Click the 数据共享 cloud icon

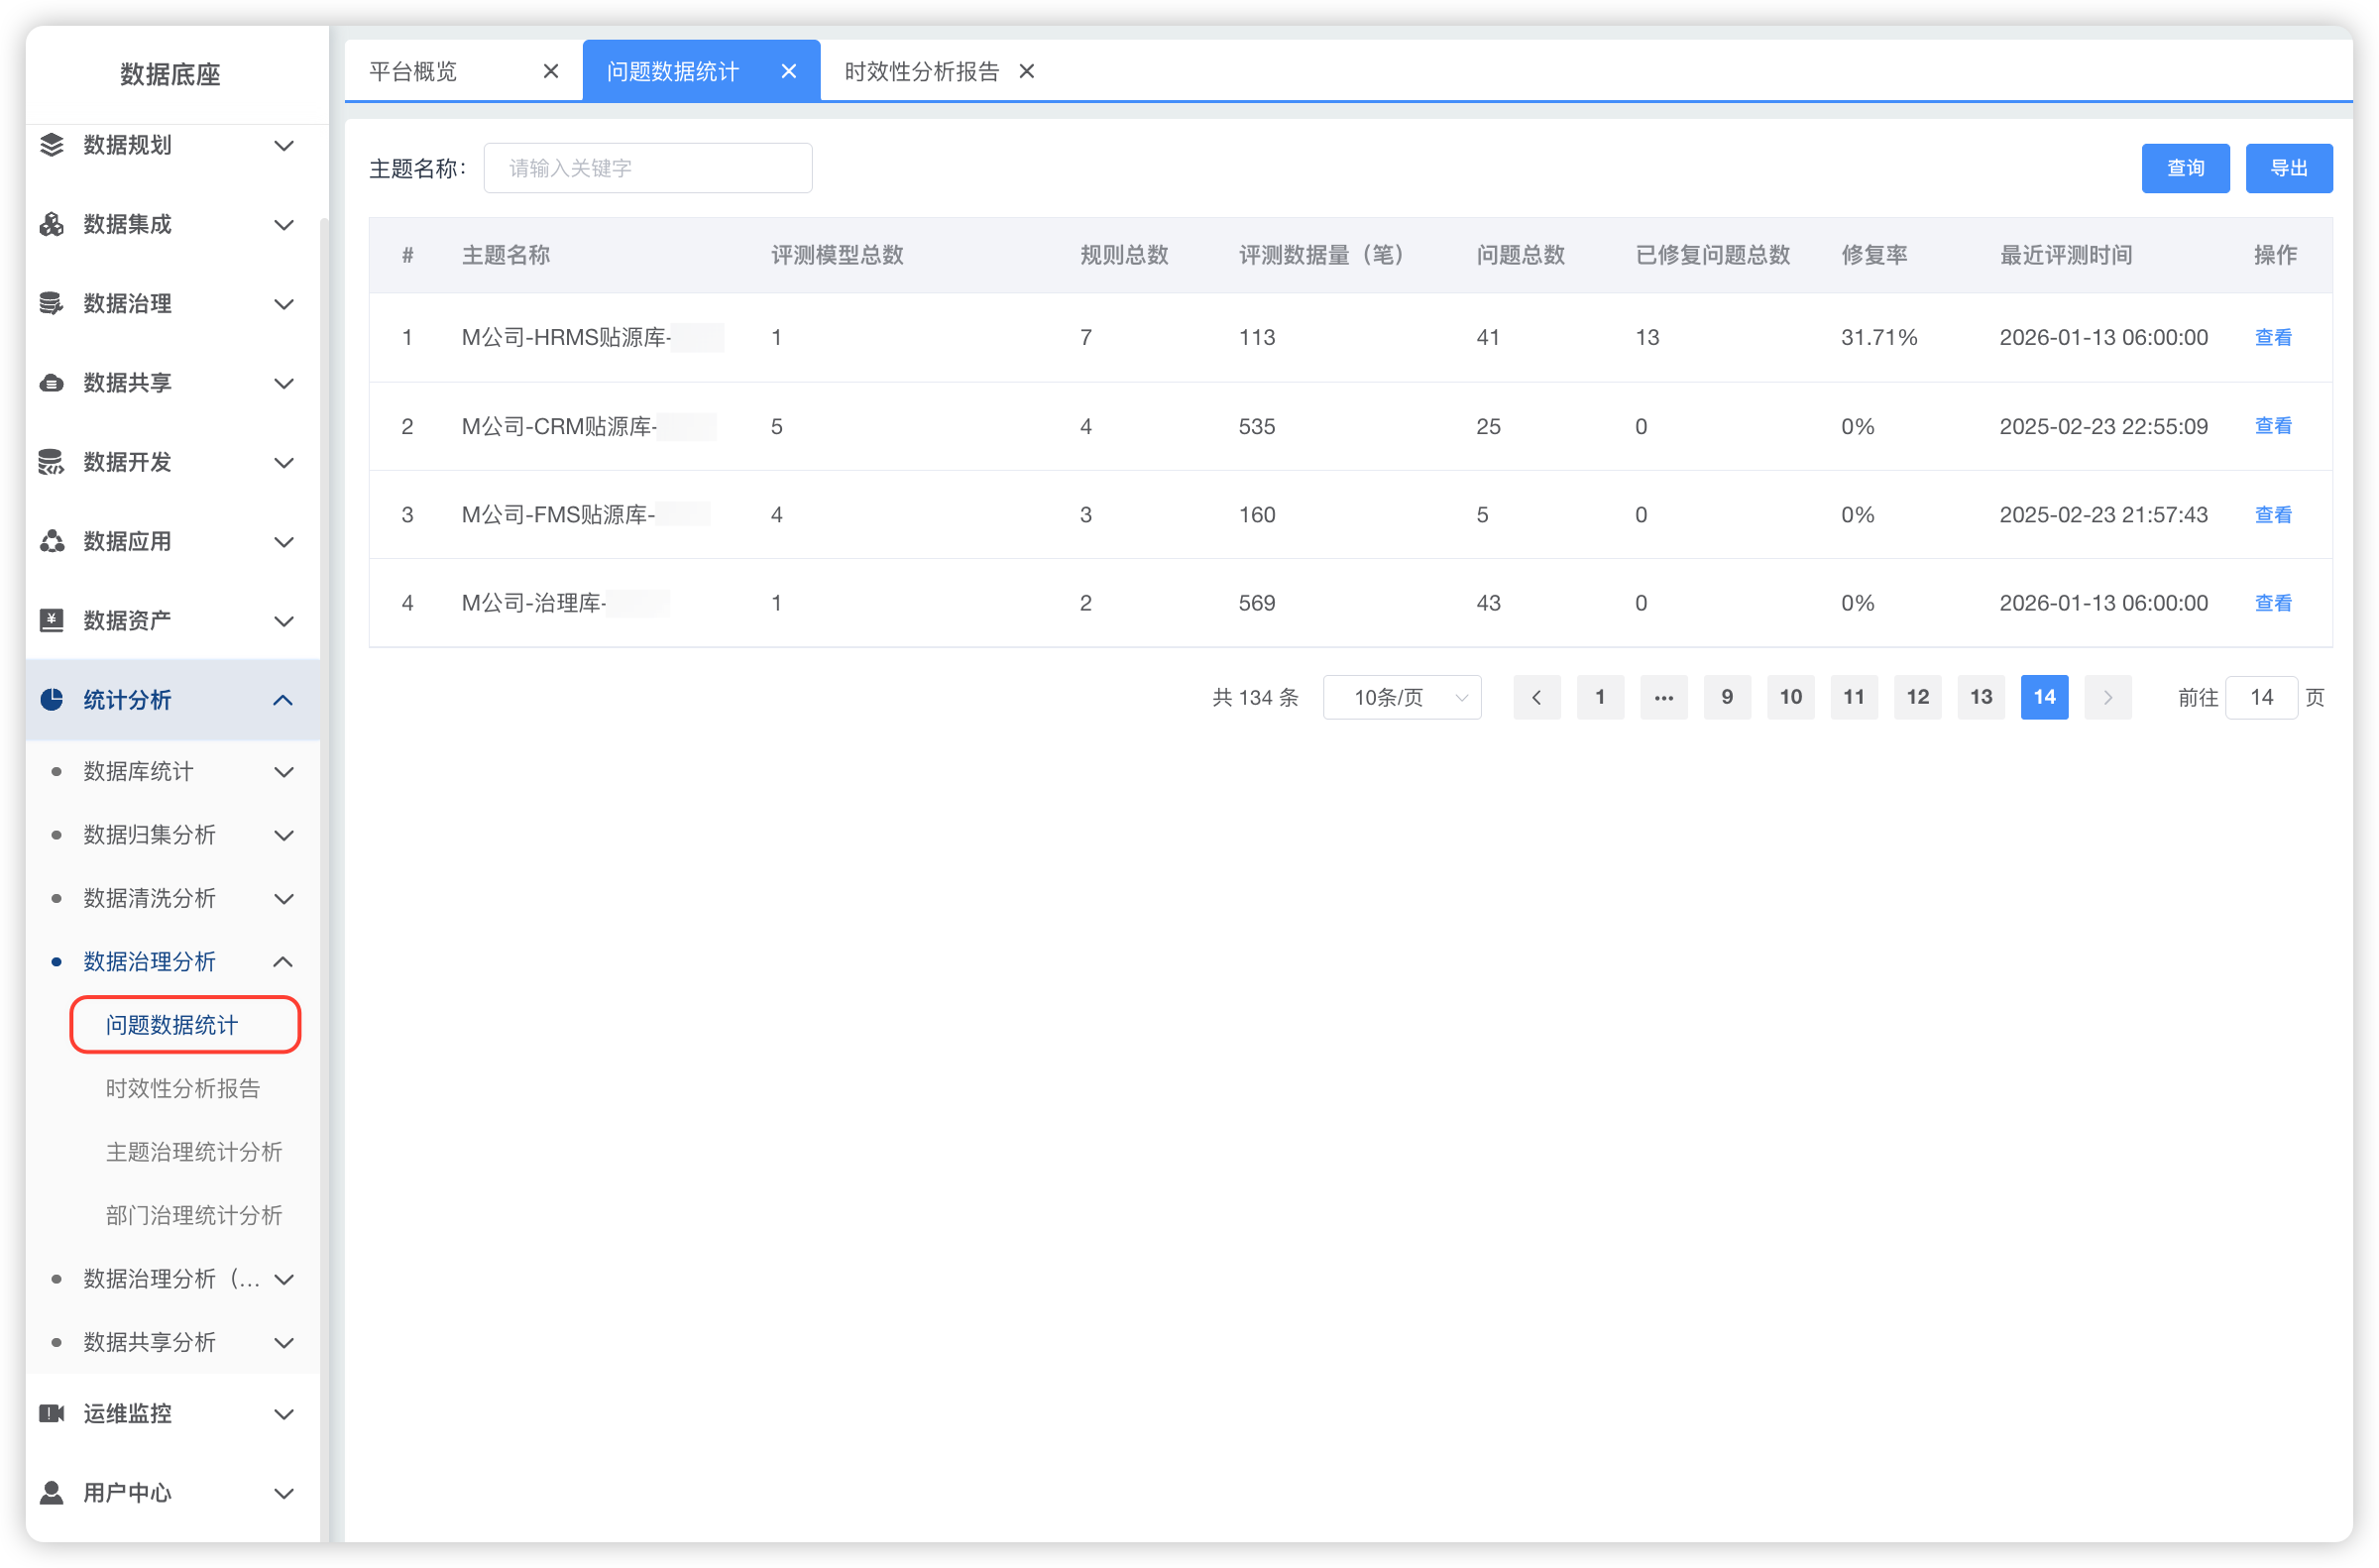click(51, 383)
